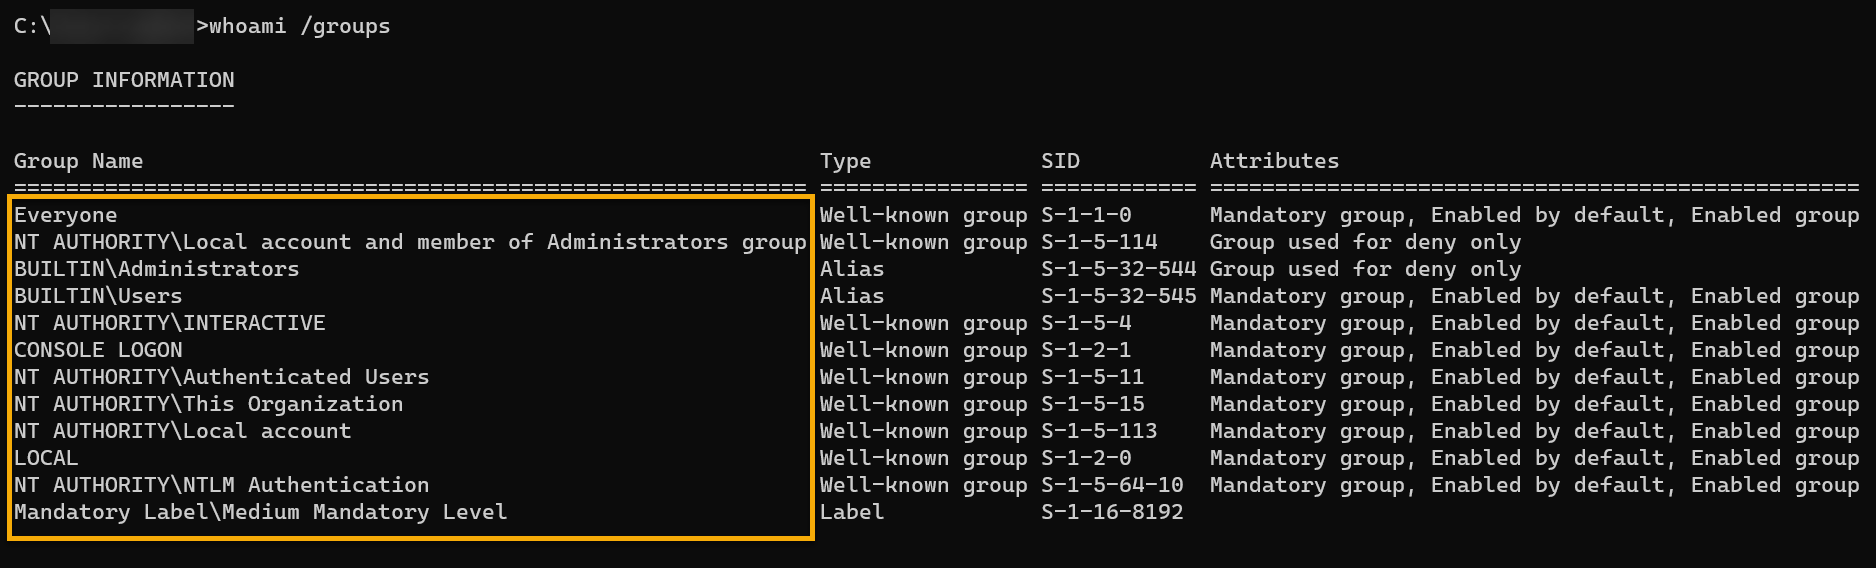1876x568 pixels.
Task: Click NT AUTHORITY\This Organization entry
Action: [208, 404]
